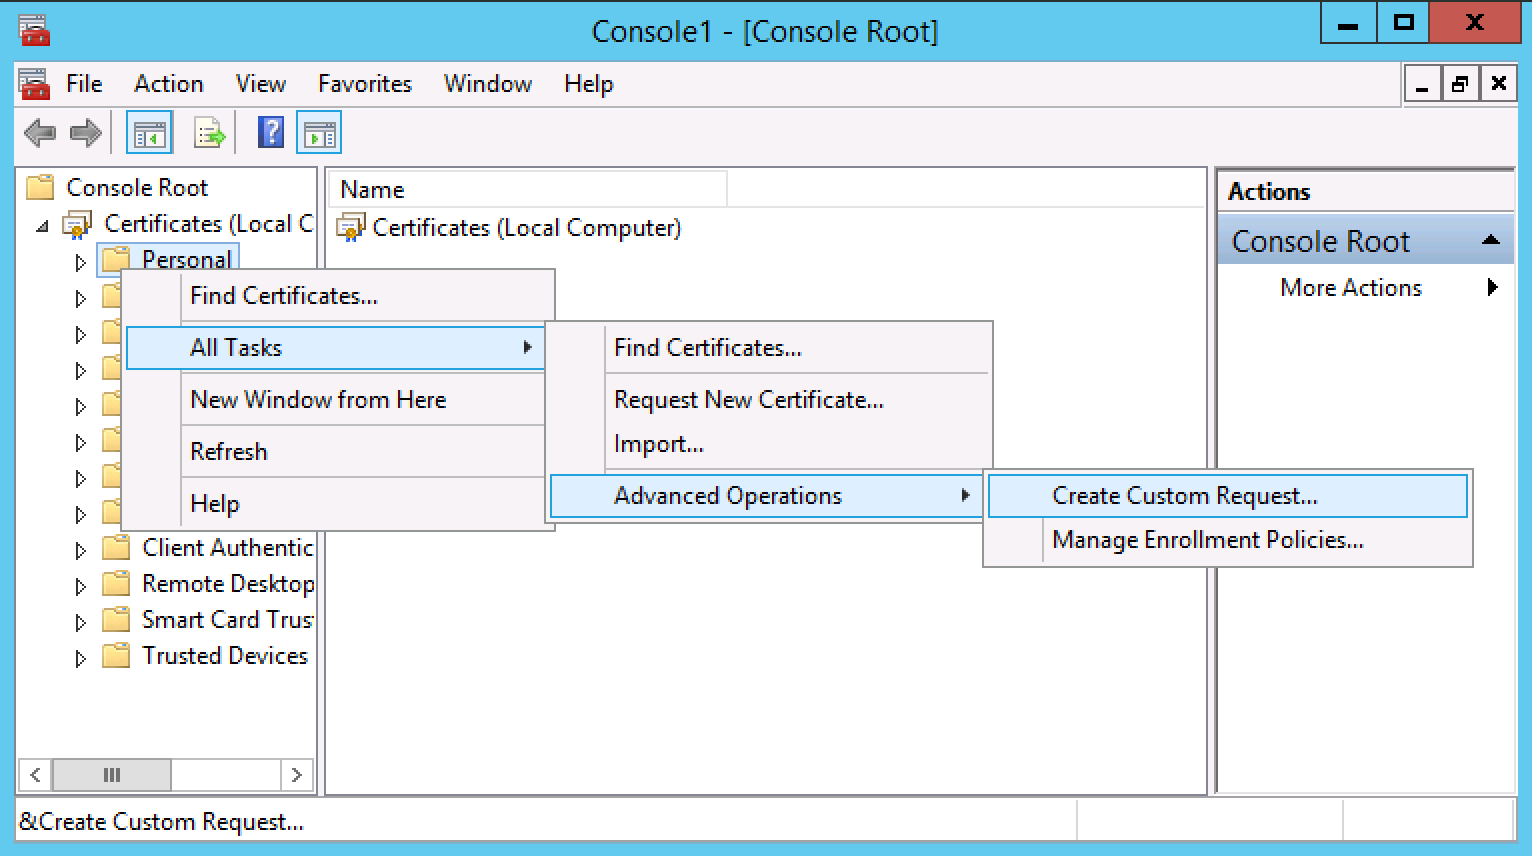The height and width of the screenshot is (856, 1532).
Task: Open the Action menu
Action: click(167, 83)
